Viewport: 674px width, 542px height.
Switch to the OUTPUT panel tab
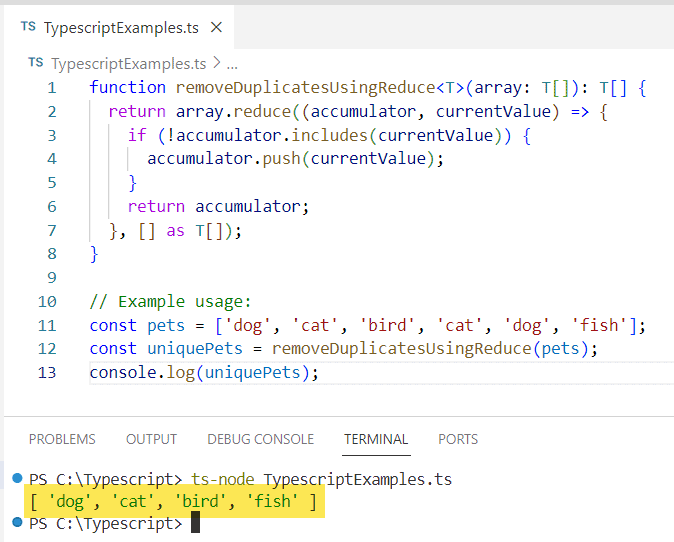coord(151,439)
